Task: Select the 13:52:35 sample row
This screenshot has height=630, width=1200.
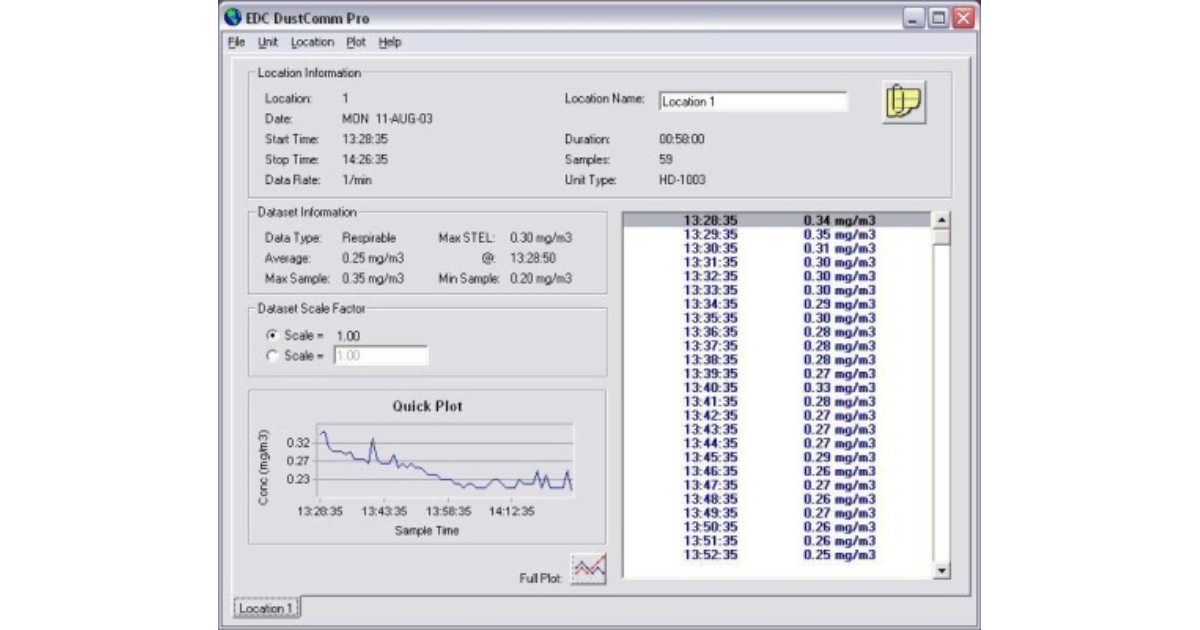Action: click(778, 555)
